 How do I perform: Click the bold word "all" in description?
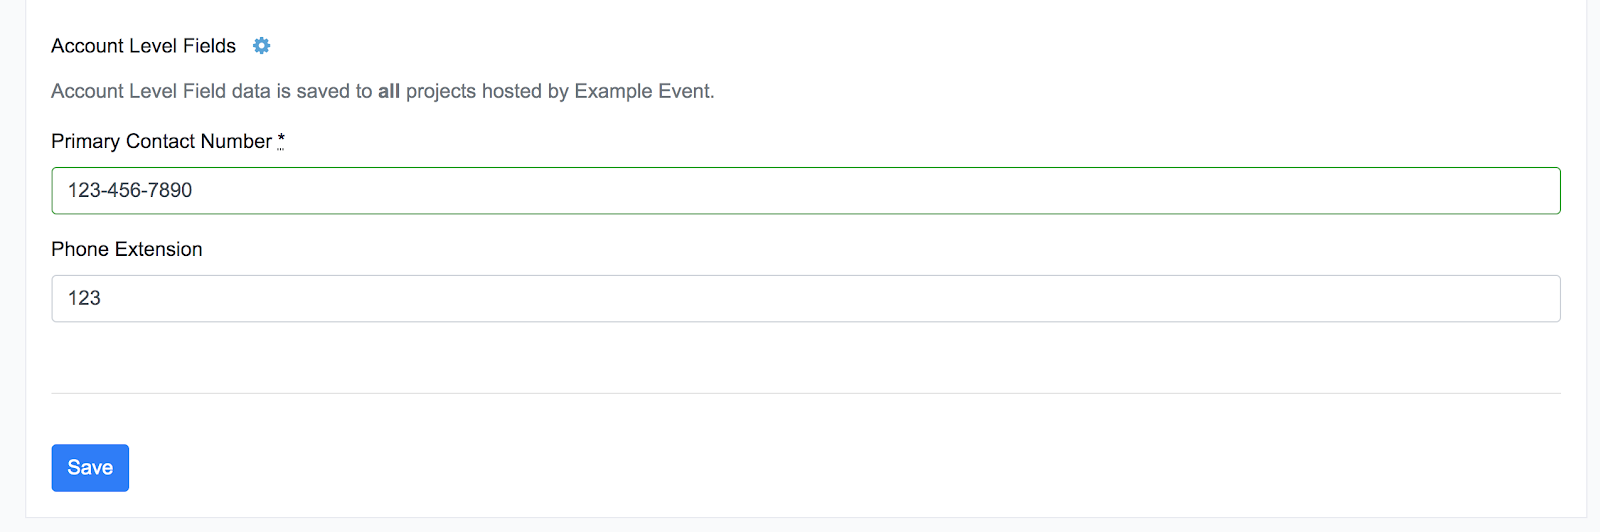pos(389,91)
